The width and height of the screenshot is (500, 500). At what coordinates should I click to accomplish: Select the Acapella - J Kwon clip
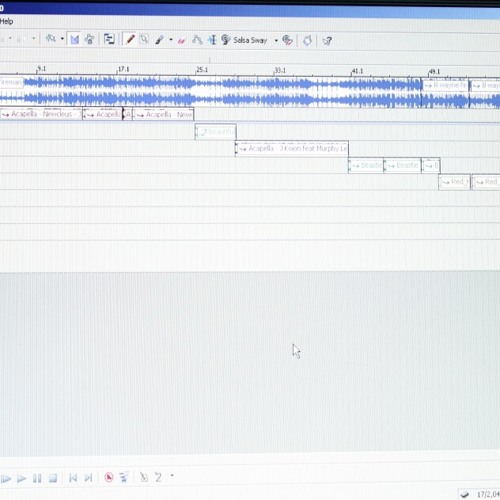coord(292,148)
